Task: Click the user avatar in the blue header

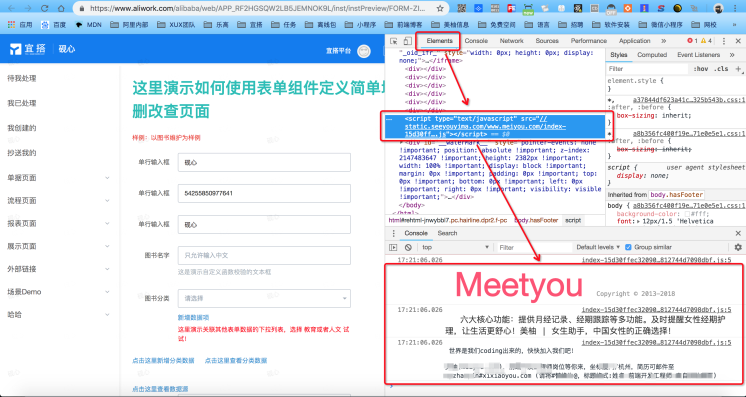Action: 364,50
